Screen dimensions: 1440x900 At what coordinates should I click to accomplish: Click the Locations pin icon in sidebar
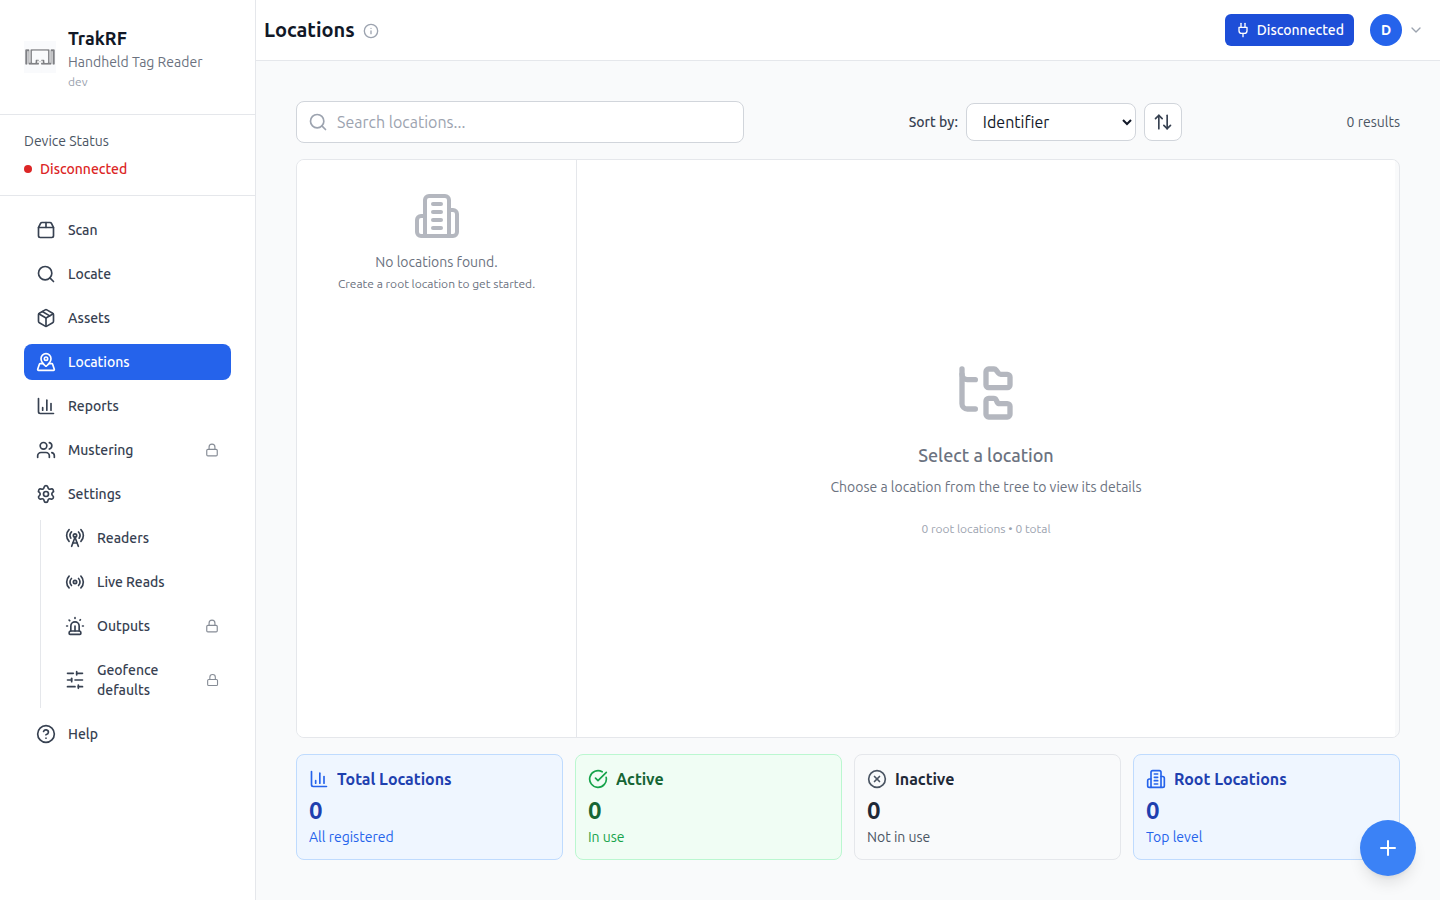click(46, 362)
